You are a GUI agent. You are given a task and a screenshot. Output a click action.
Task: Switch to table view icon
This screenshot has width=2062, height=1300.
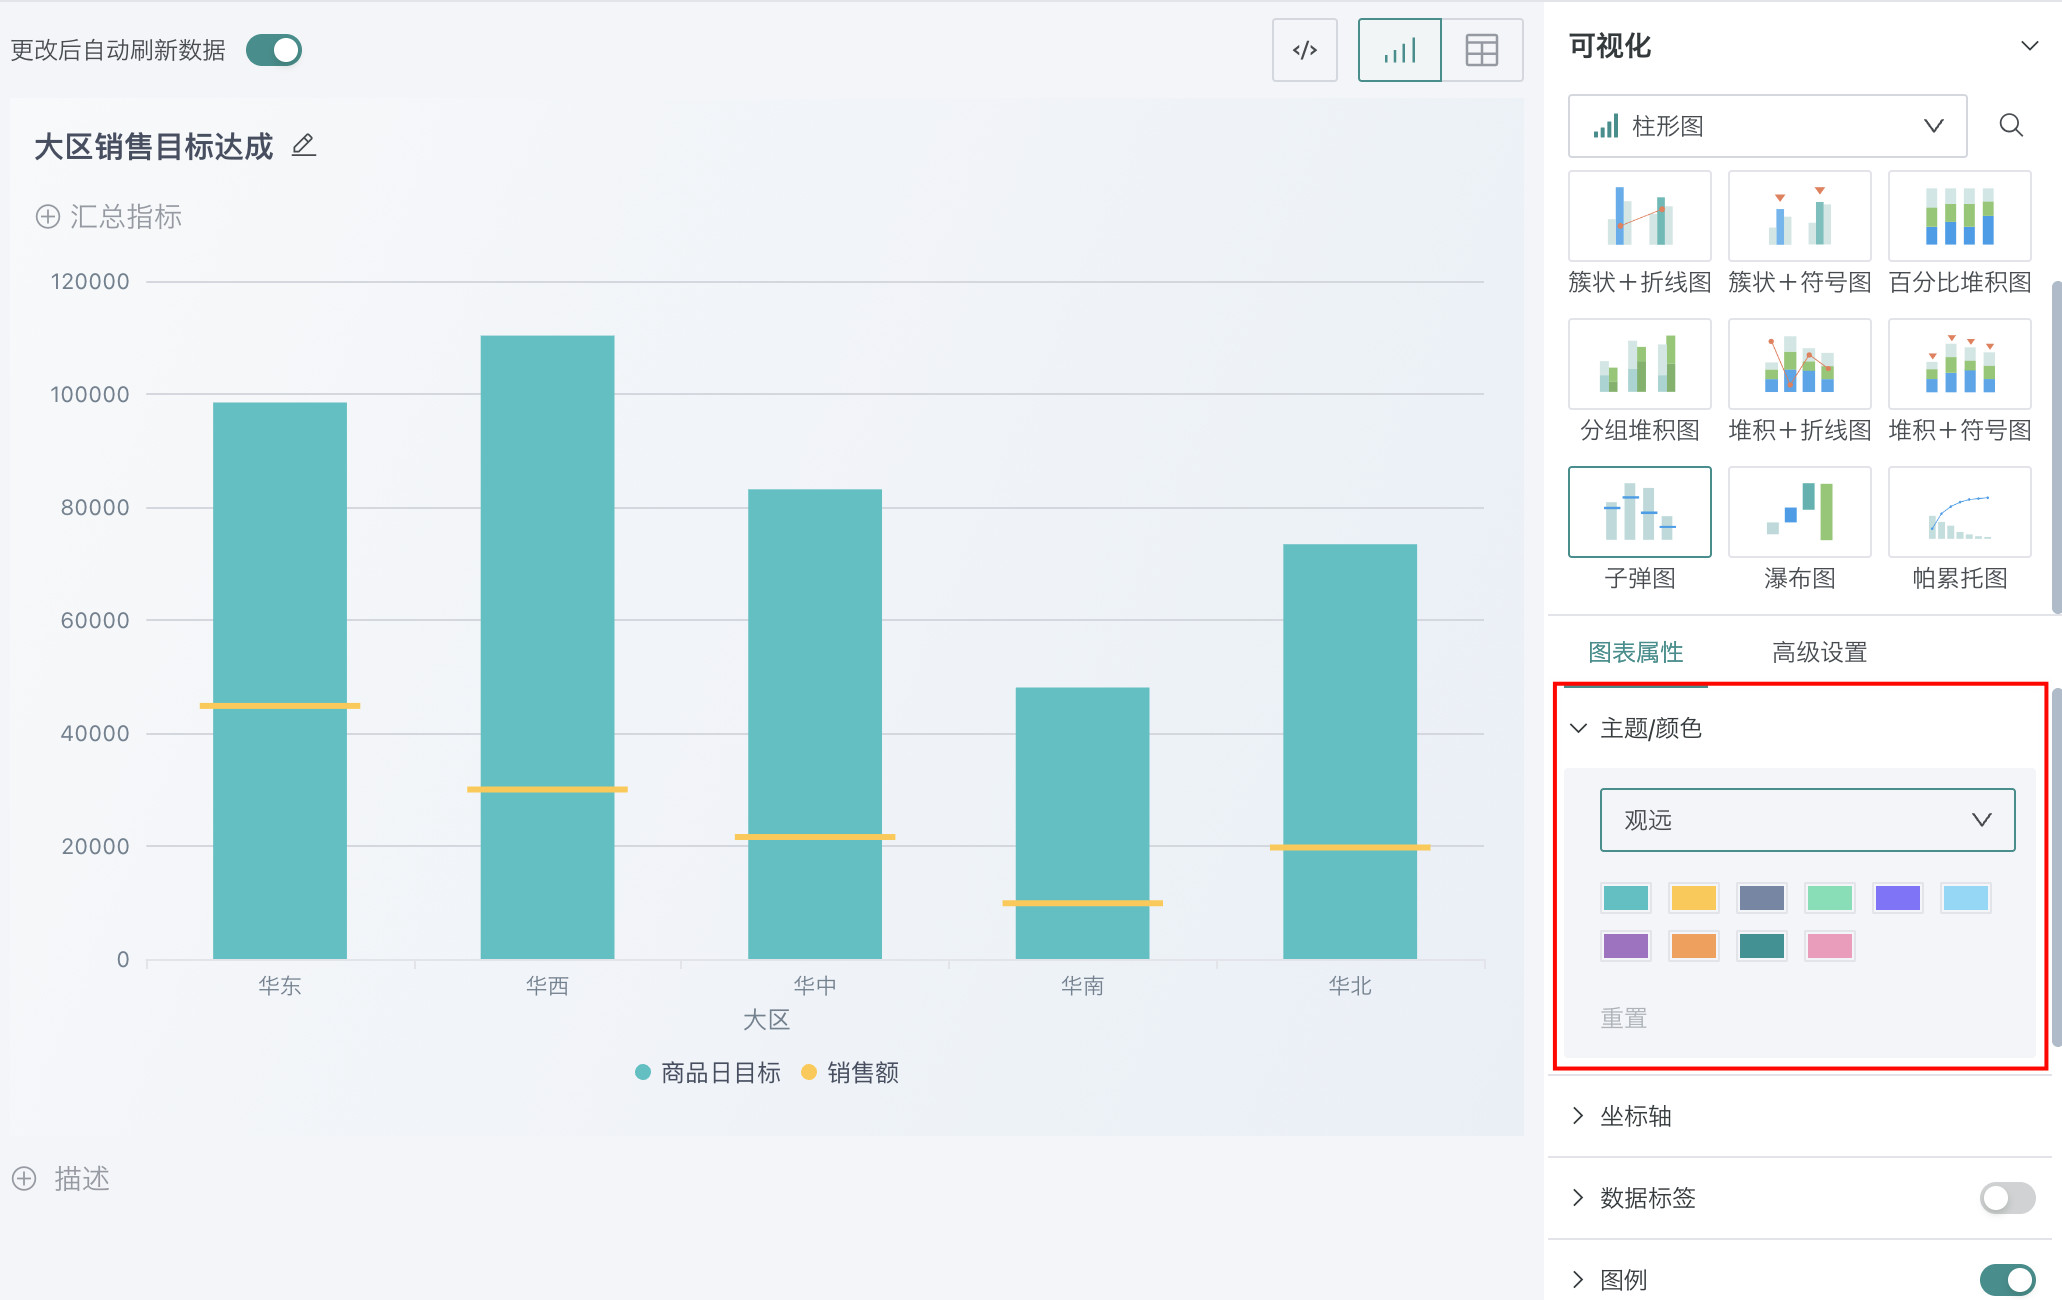1481,50
